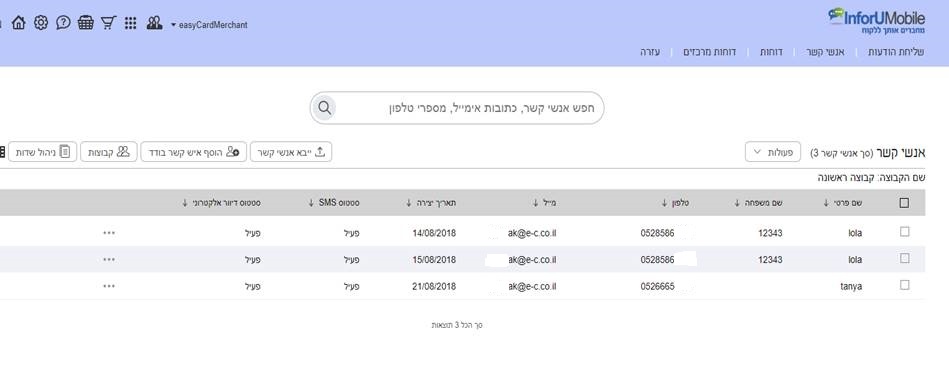Select all contacts header checkbox
The image size is (949, 377).
(904, 203)
